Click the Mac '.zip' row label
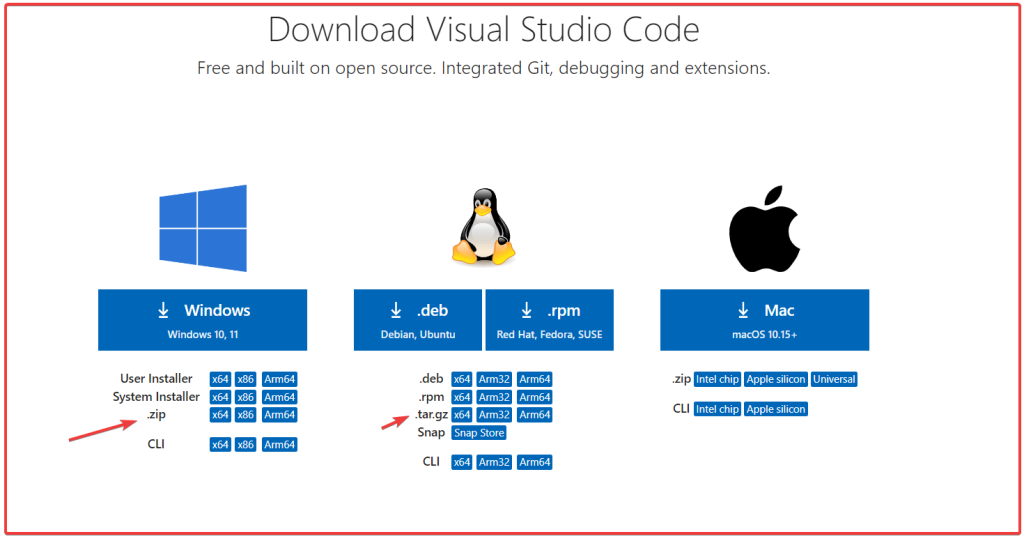1024x548 pixels. pos(681,379)
